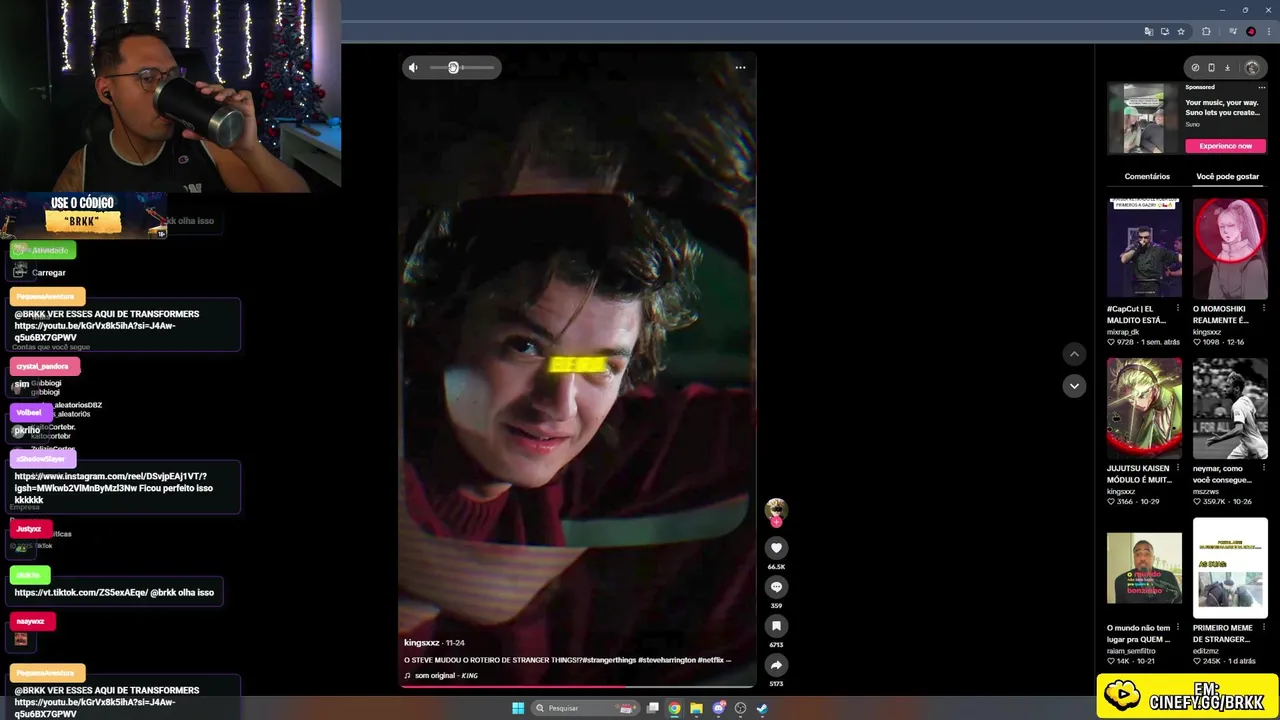Open sponsored ad three-dot menu
Screen dimensions: 1280x720
(1262, 88)
